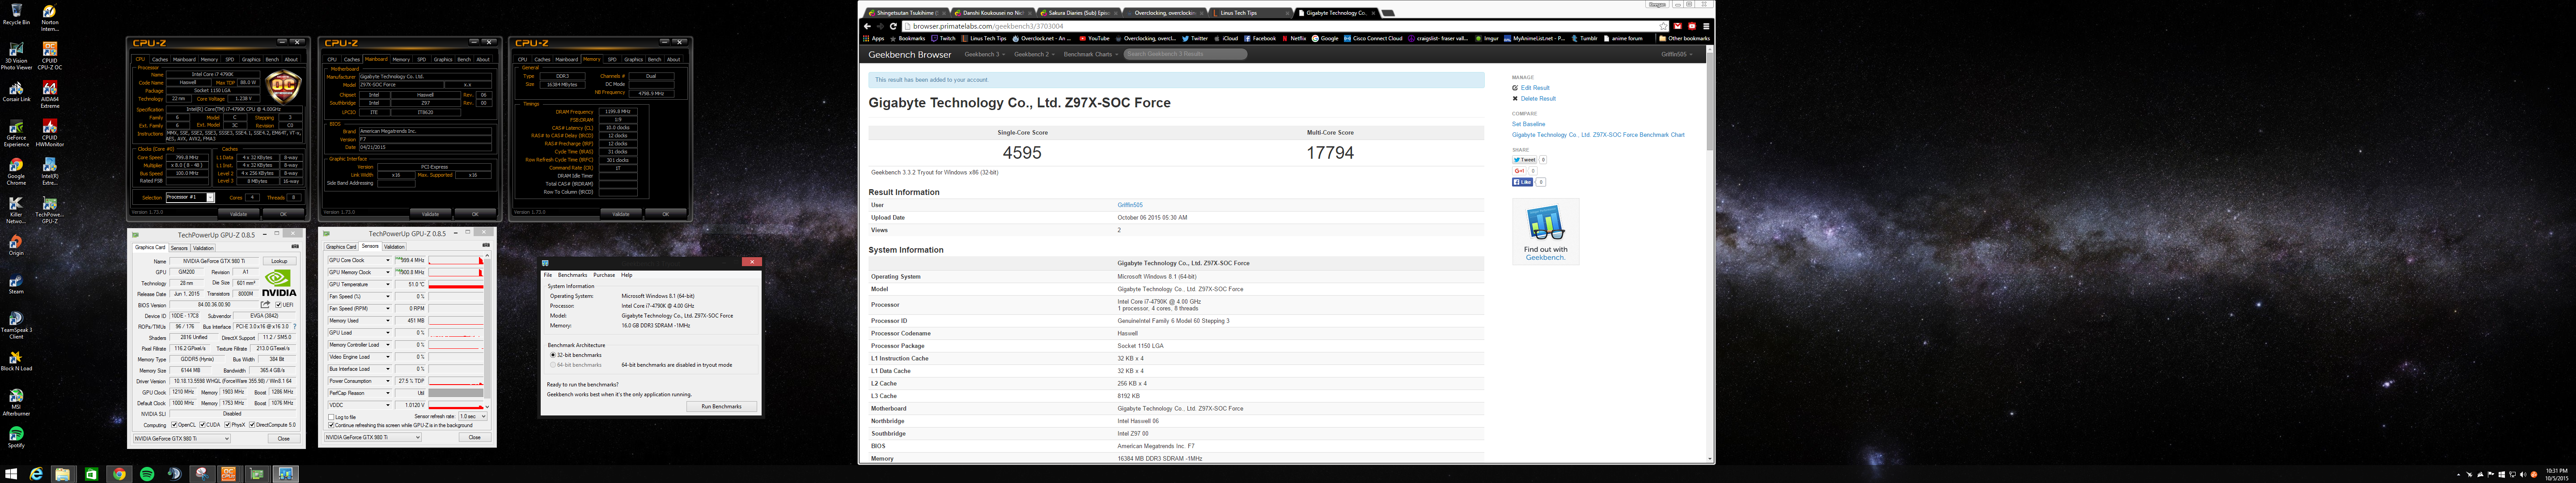
Task: Click the bookmark star in Chrome's address bar
Action: pyautogui.click(x=1663, y=26)
